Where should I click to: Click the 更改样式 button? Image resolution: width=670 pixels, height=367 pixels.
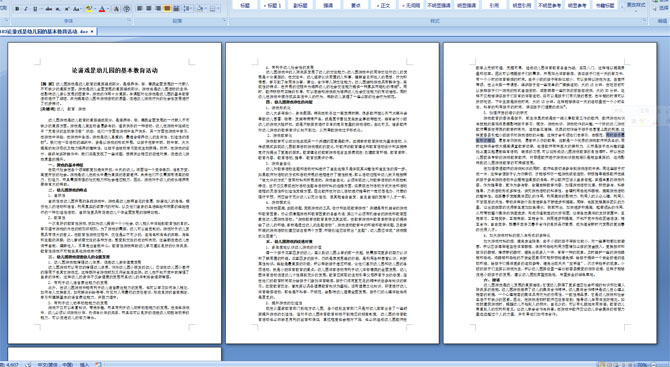pos(635,5)
